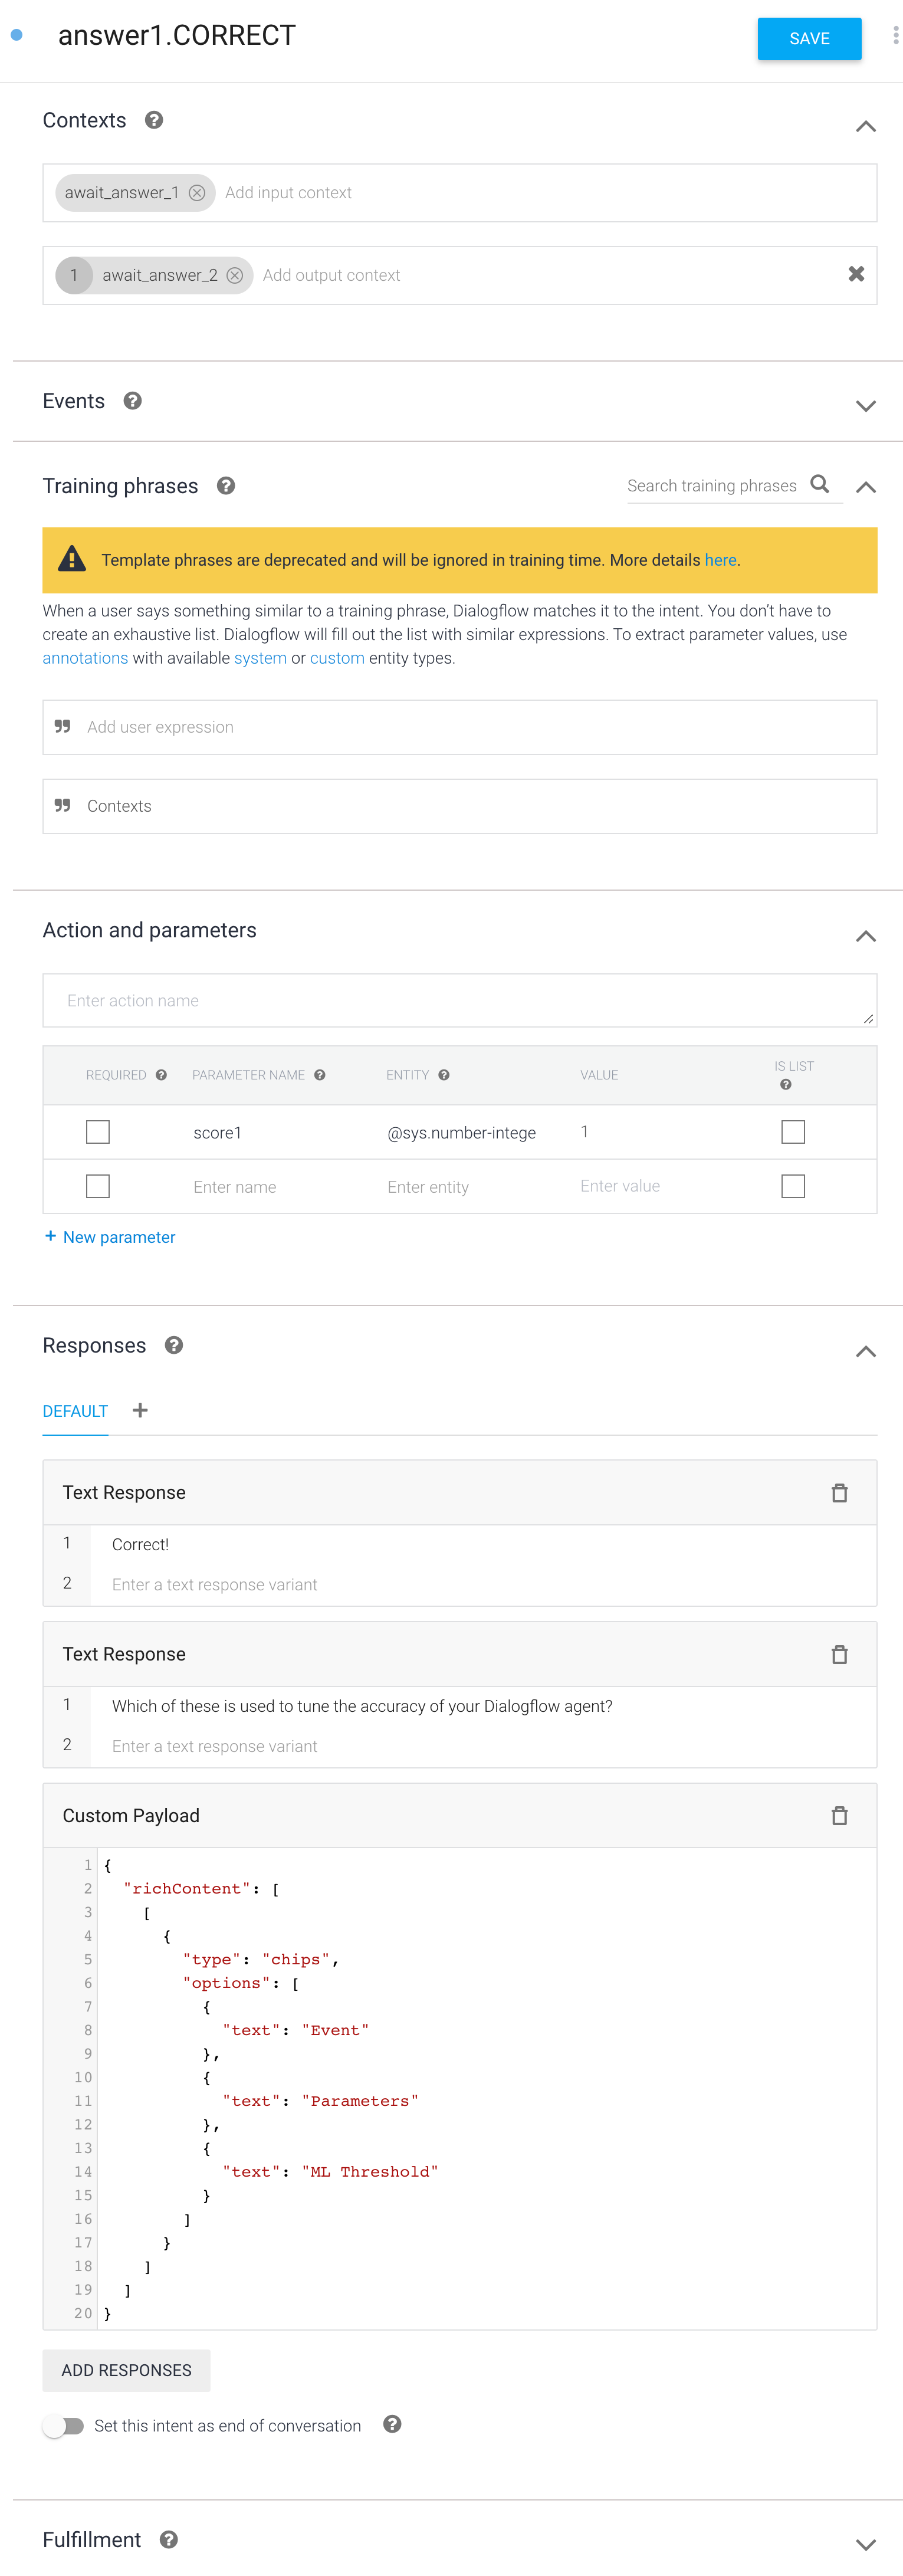The width and height of the screenshot is (903, 2576).
Task: Remove the await_answer_1 input context chip
Action: tap(197, 193)
